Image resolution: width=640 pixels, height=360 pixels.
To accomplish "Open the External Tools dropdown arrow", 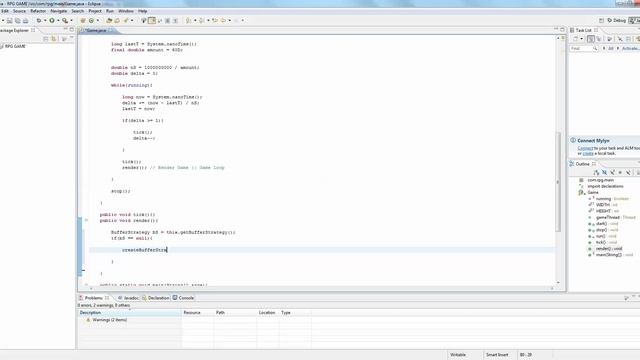I will pos(71,20).
